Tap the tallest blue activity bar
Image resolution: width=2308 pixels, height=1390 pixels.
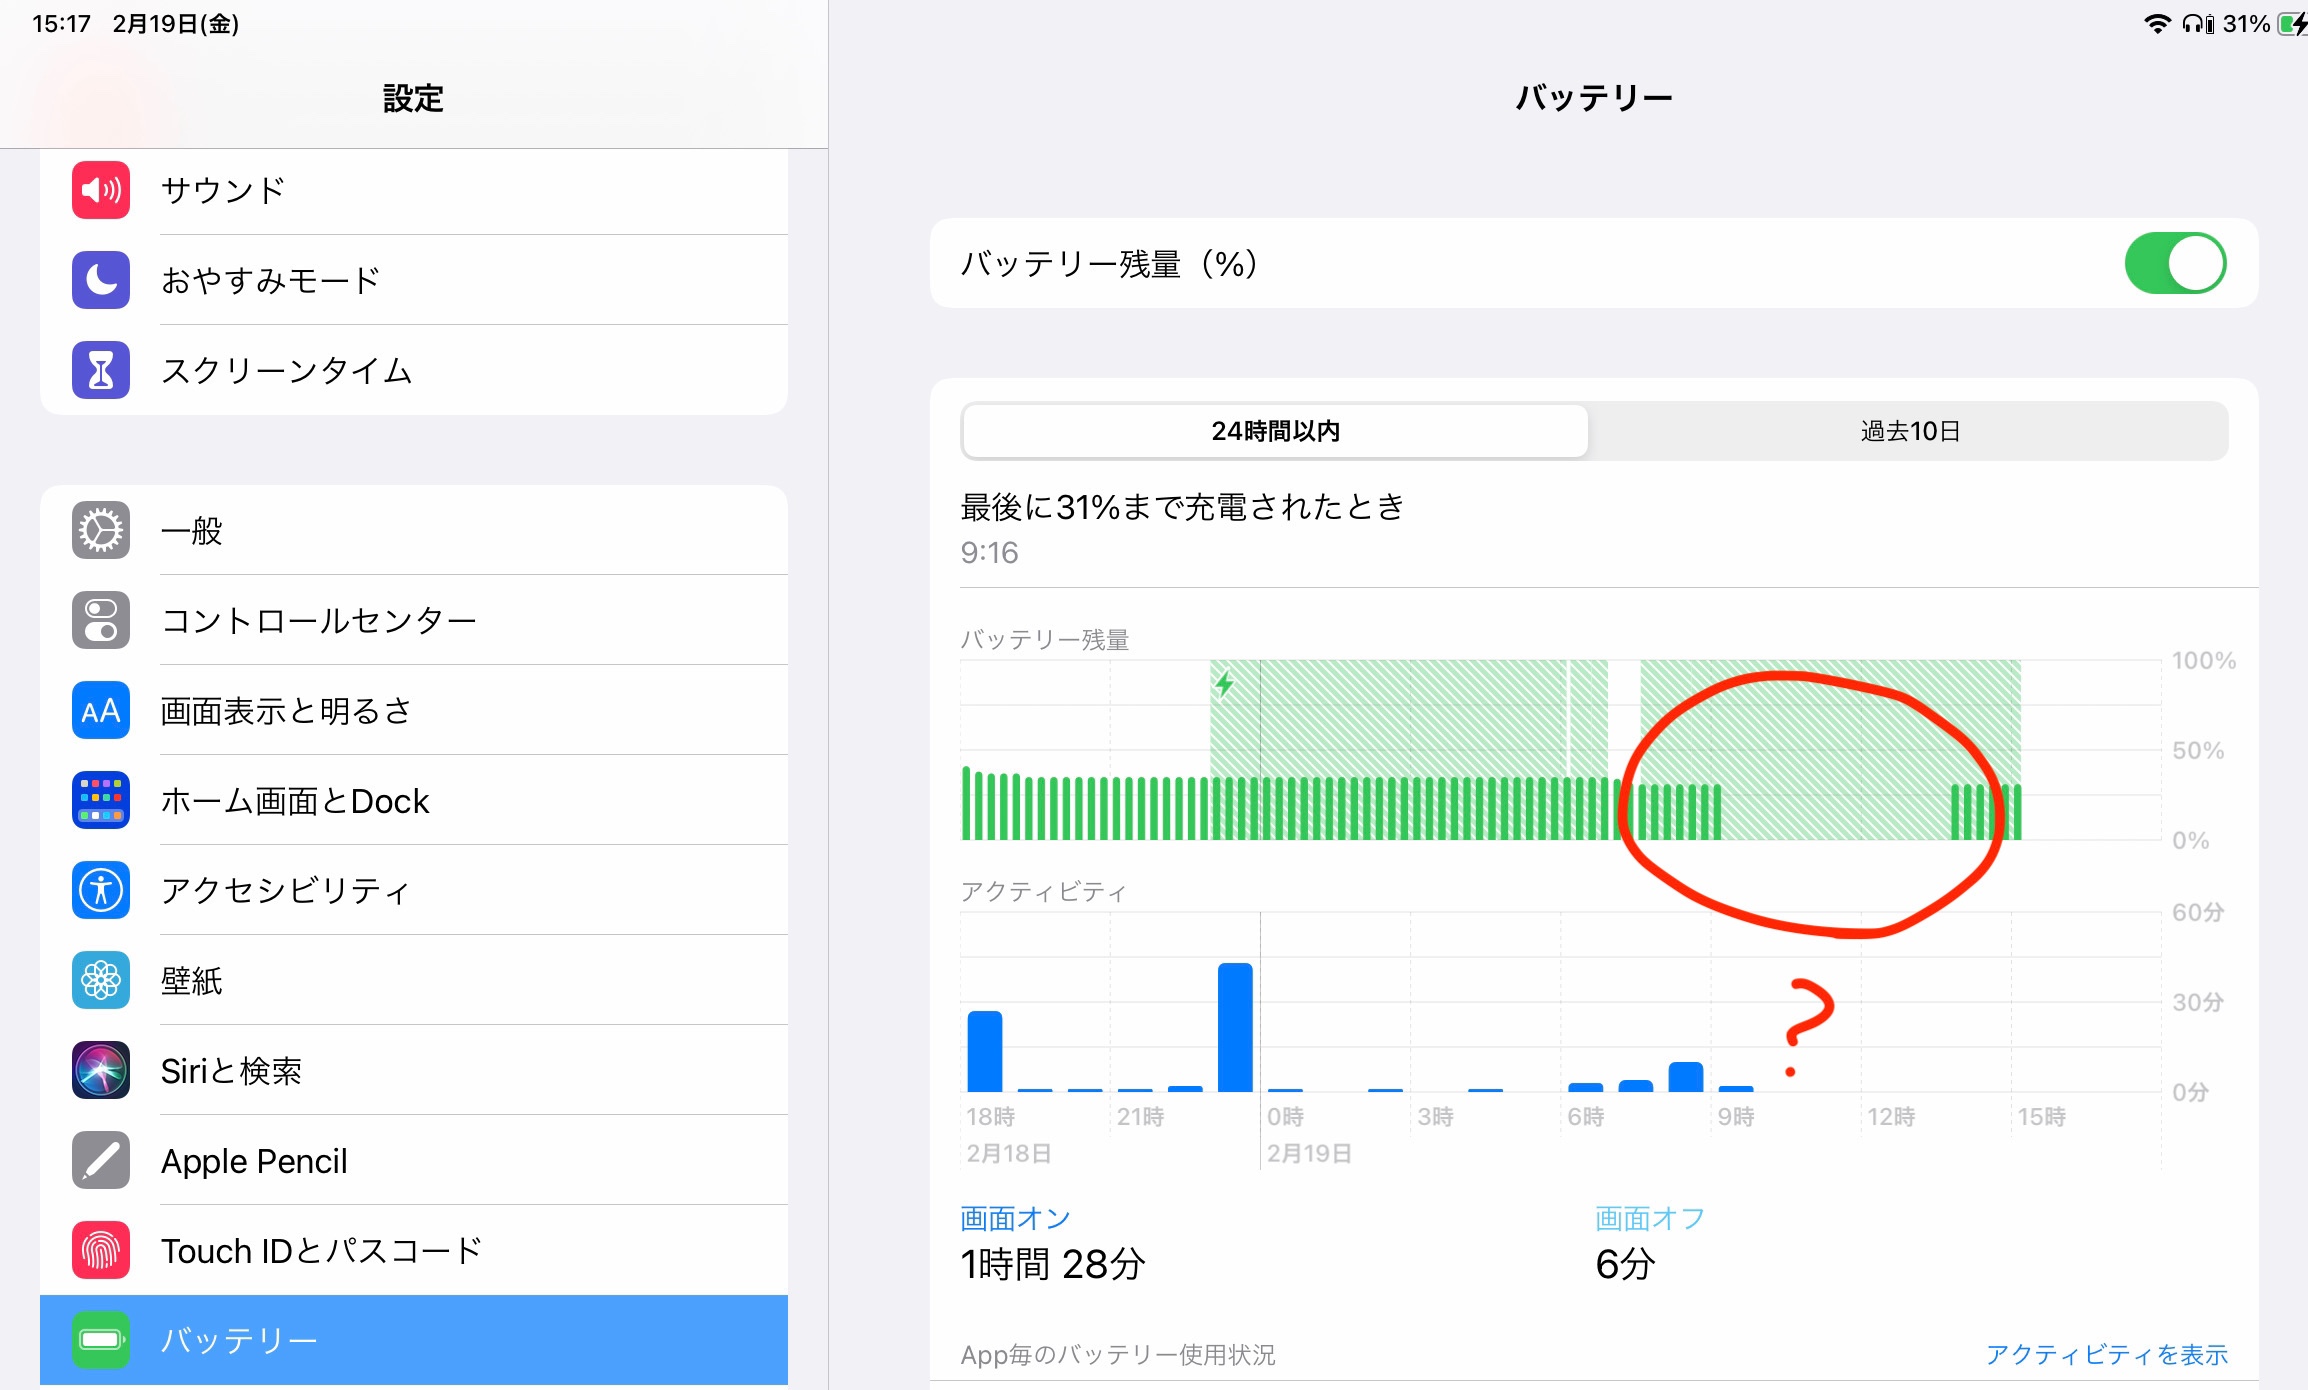click(1235, 1028)
